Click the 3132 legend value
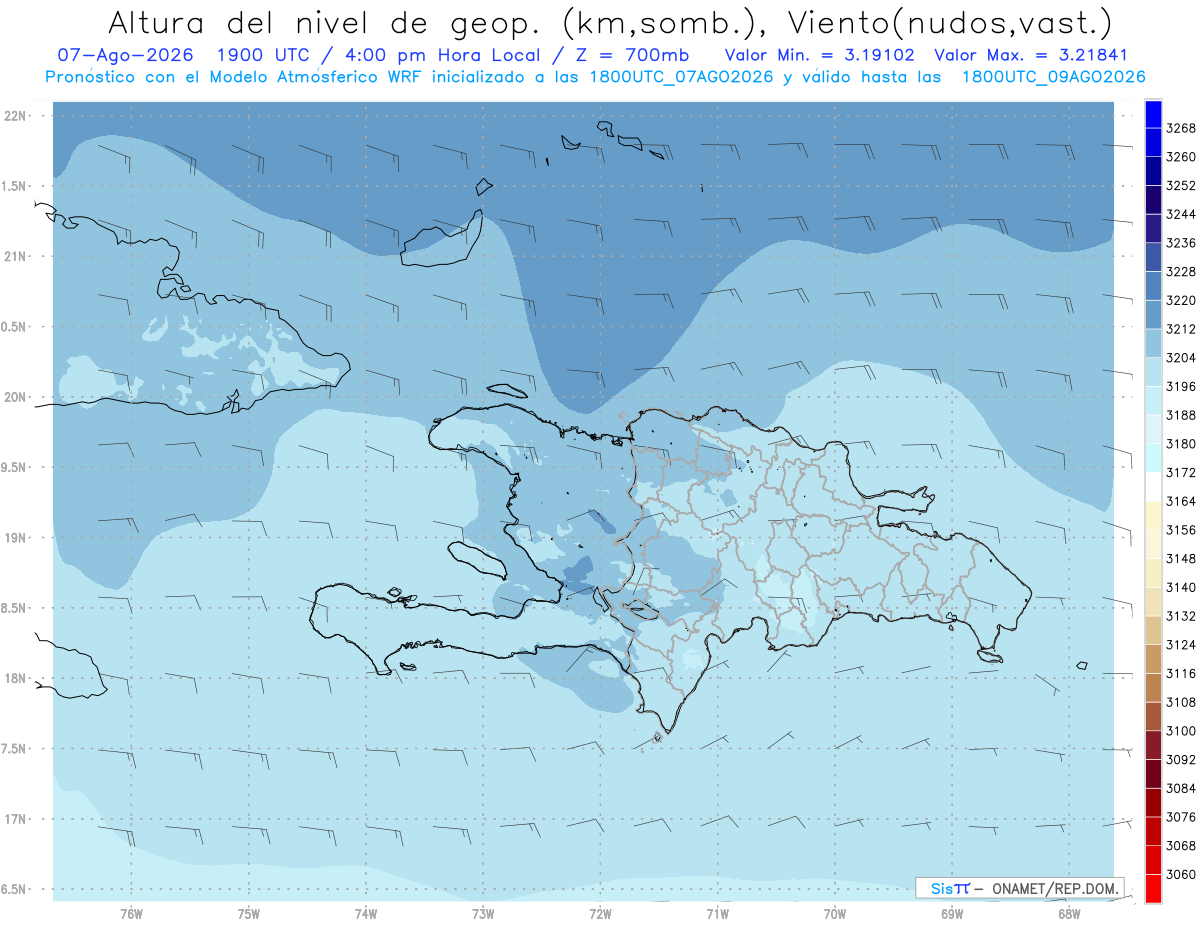1200x927 pixels. coord(1181,616)
